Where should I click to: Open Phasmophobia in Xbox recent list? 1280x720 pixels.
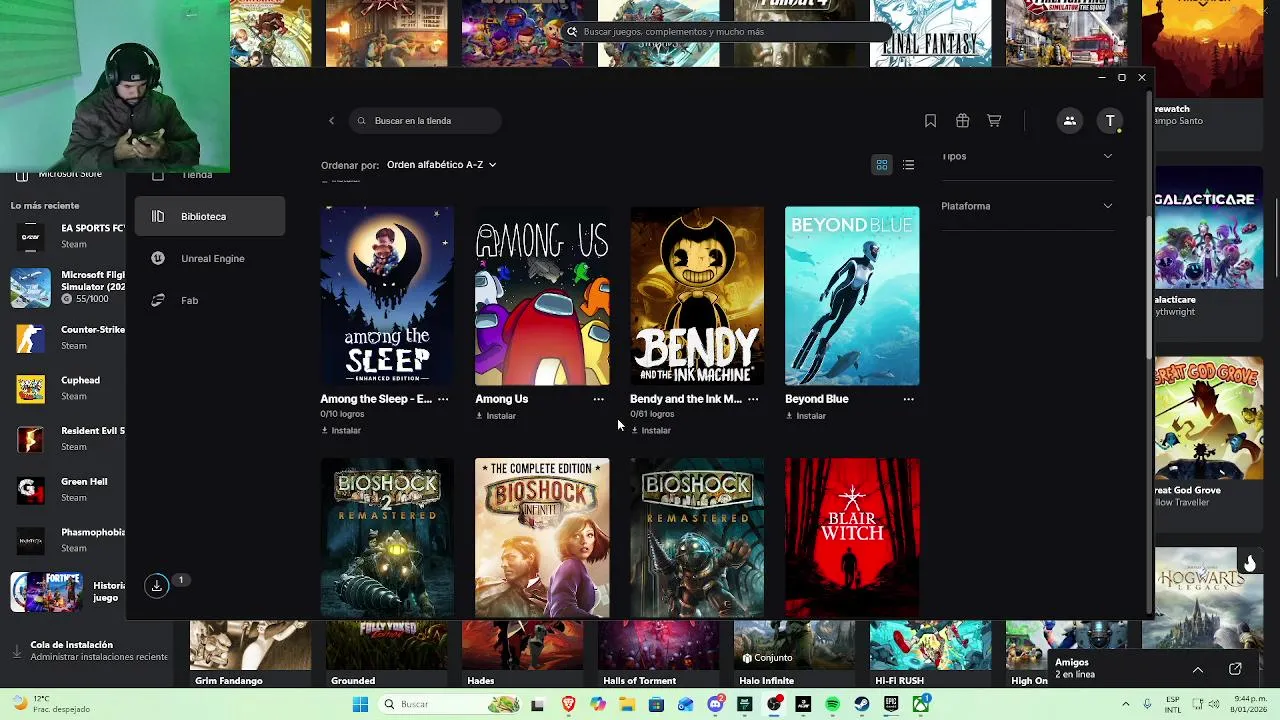[67, 540]
